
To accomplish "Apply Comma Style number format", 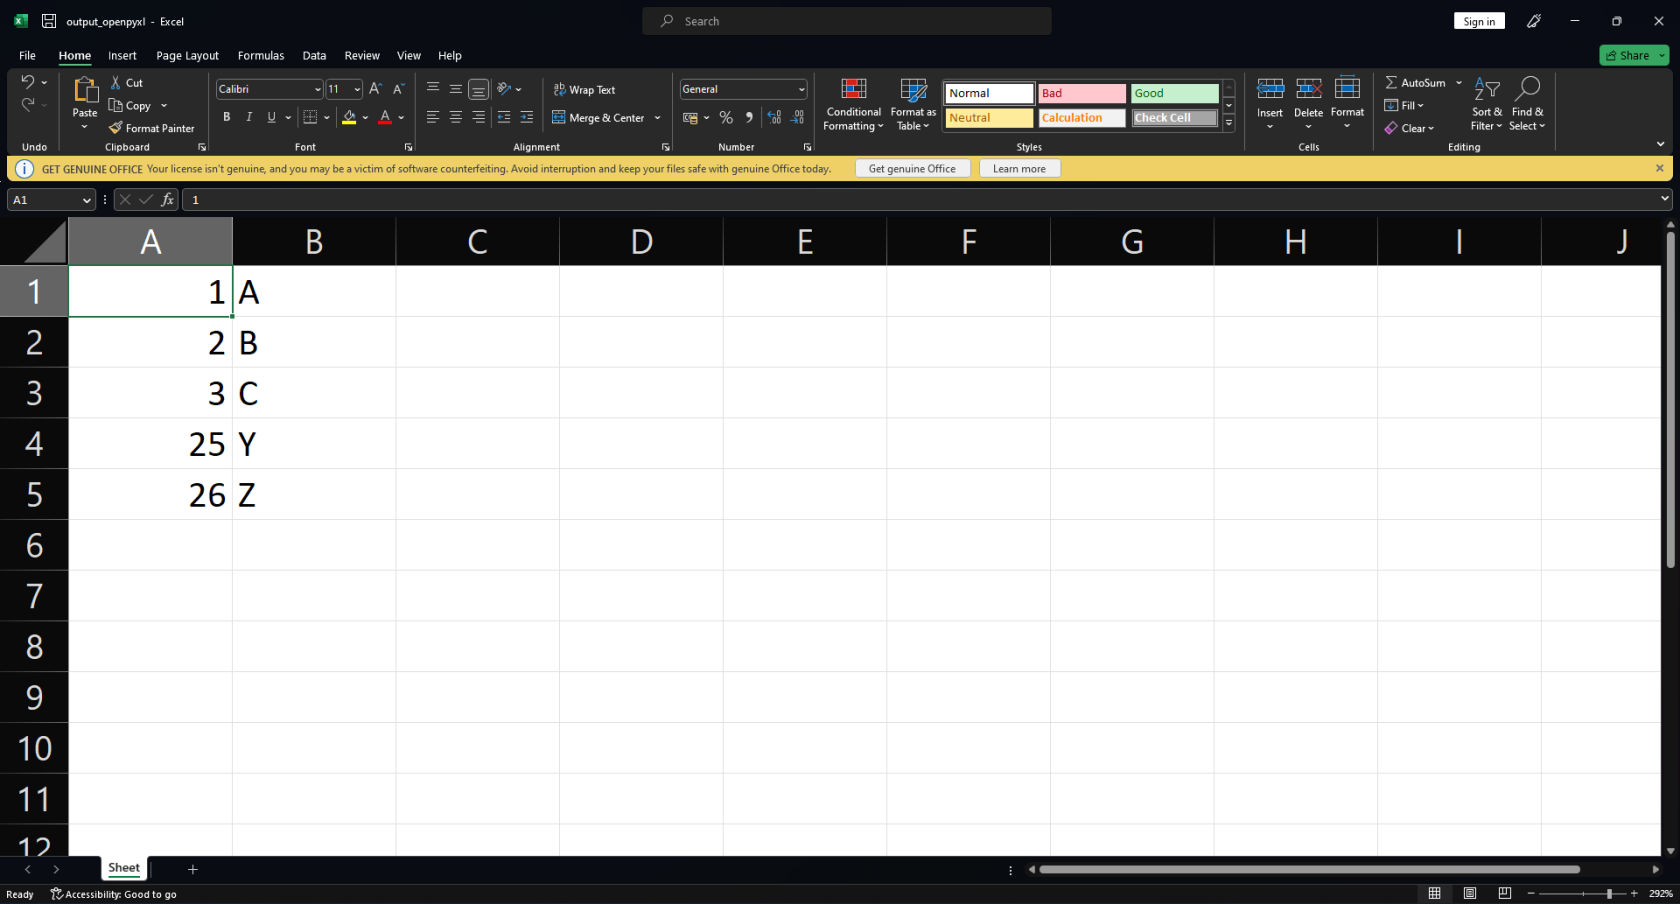I will coord(749,117).
